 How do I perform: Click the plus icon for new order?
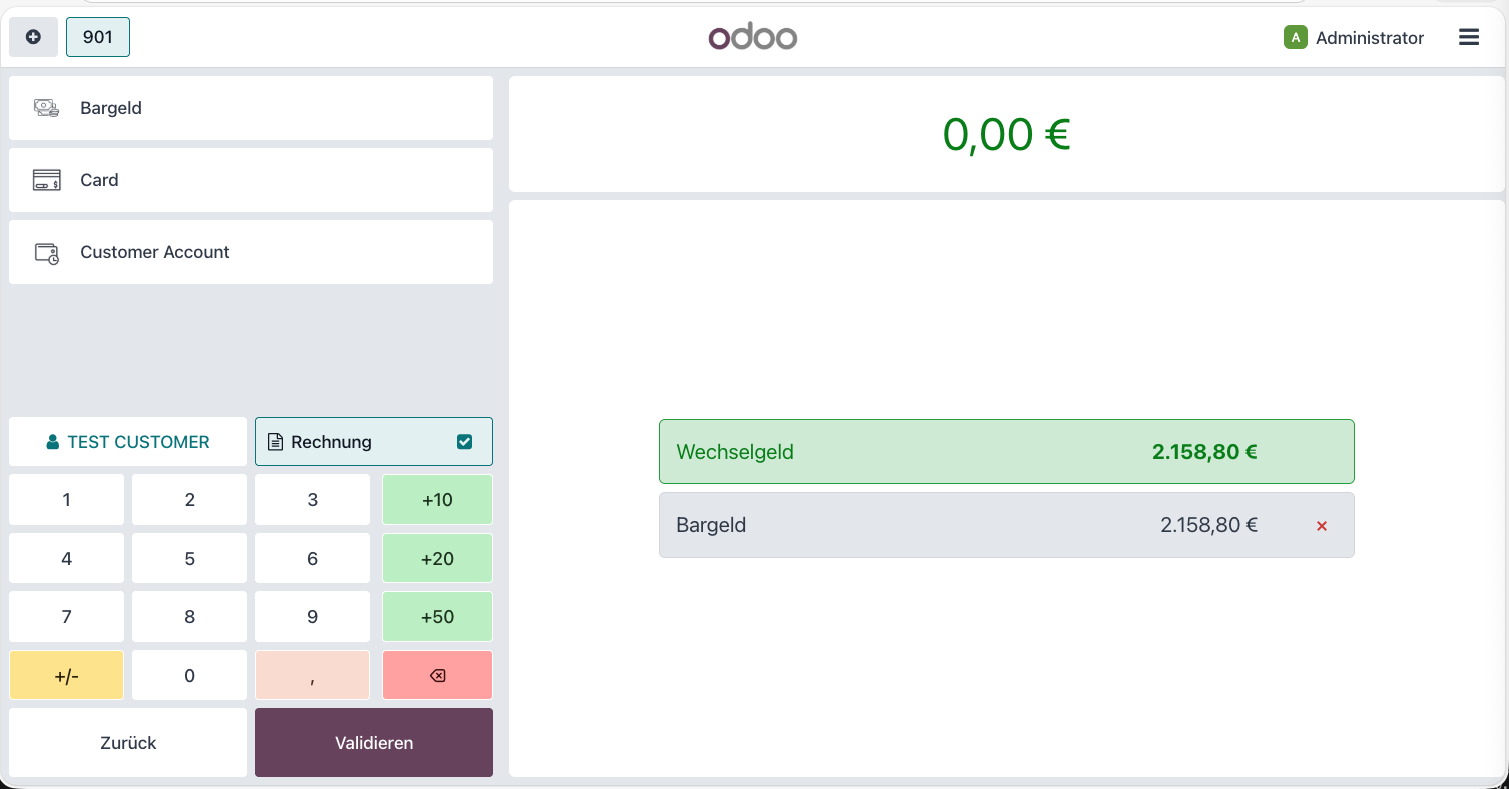(x=33, y=38)
